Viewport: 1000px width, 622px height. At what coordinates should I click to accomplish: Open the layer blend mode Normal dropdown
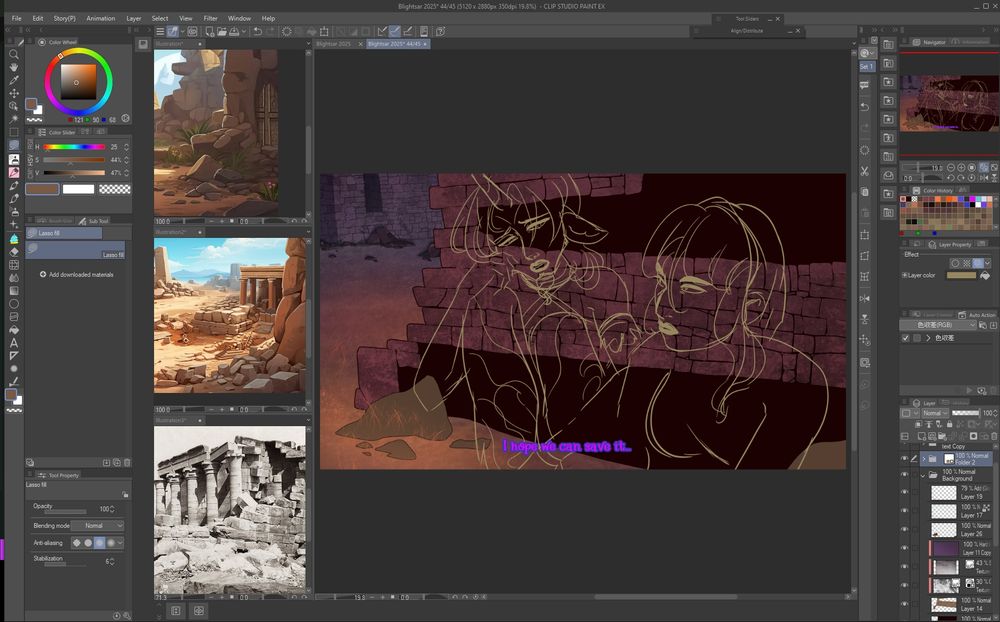tap(937, 413)
